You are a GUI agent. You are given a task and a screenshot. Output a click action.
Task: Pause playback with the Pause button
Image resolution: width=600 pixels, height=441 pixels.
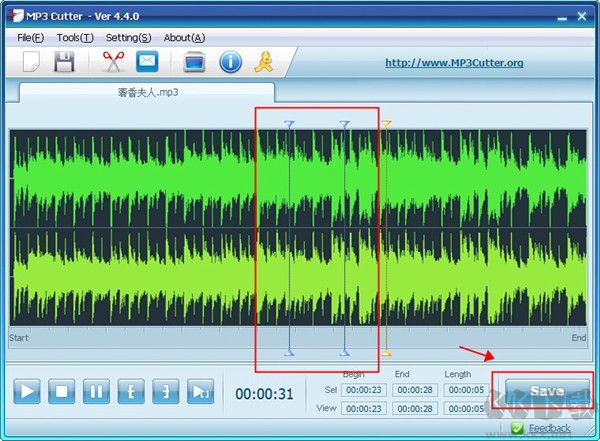coord(96,391)
